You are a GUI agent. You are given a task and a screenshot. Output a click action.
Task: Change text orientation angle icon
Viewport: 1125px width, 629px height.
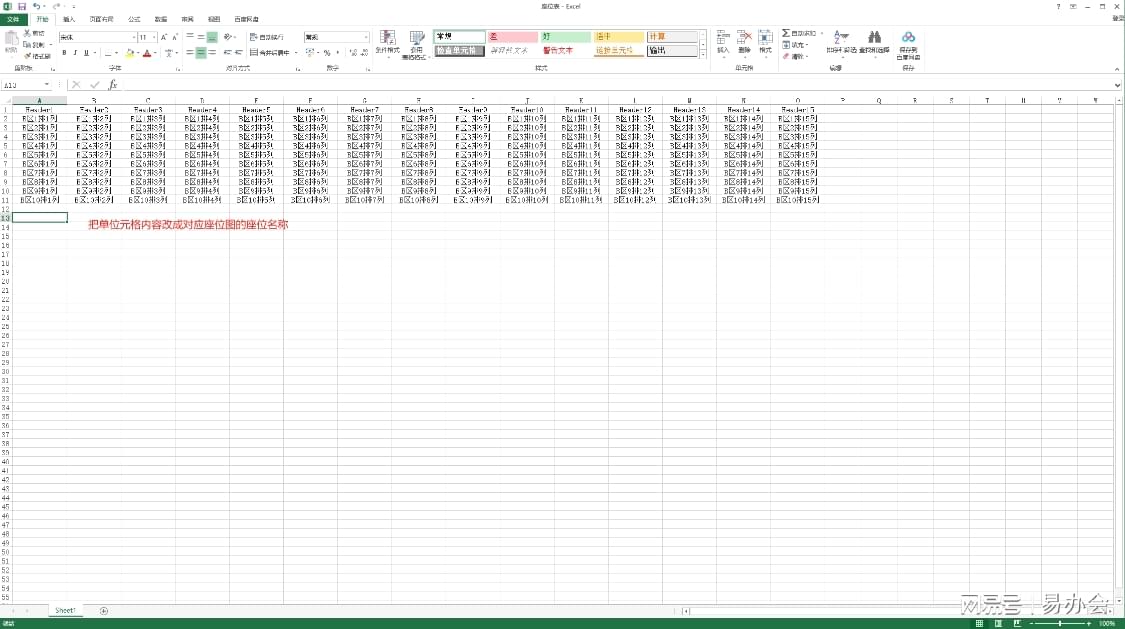[228, 37]
